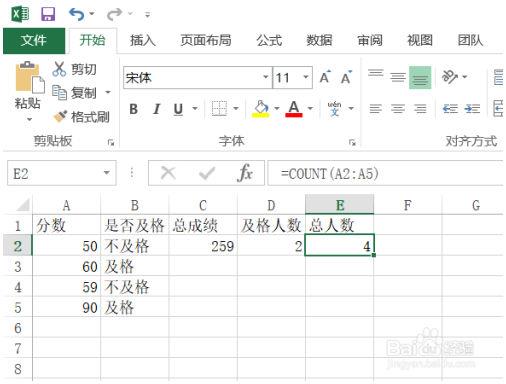The image size is (506, 384).
Task: Click the Decrease Indent button
Action: point(450,109)
